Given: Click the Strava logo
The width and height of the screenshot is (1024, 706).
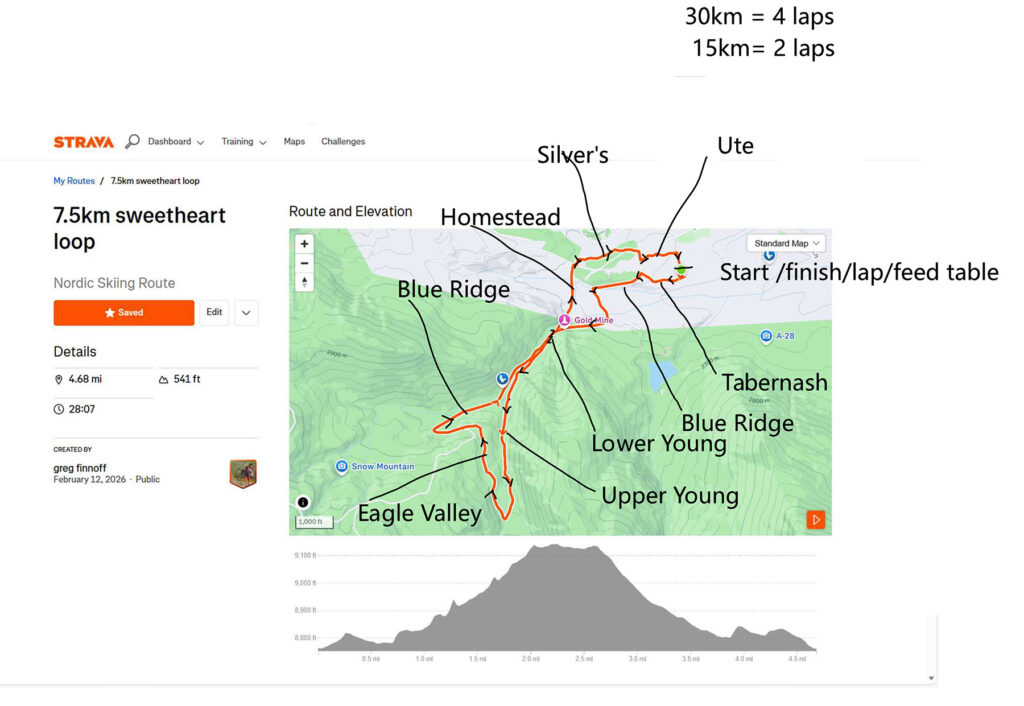Looking at the screenshot, I should [84, 142].
